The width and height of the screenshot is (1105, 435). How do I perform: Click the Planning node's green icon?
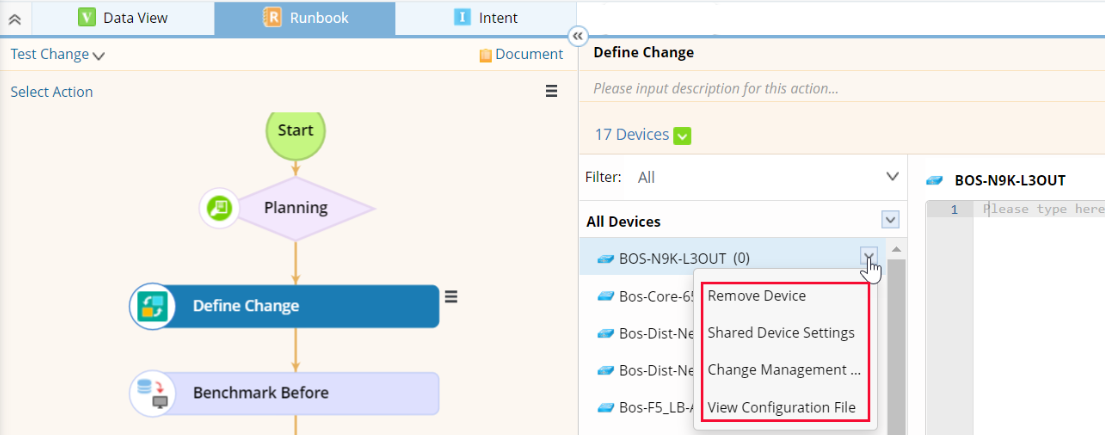(218, 207)
